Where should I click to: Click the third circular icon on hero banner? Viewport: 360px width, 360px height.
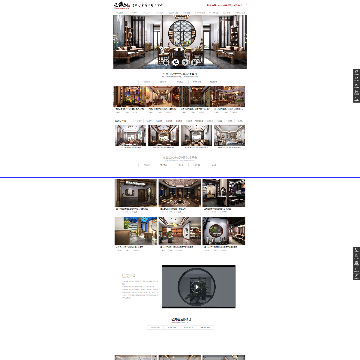pos(185,62)
